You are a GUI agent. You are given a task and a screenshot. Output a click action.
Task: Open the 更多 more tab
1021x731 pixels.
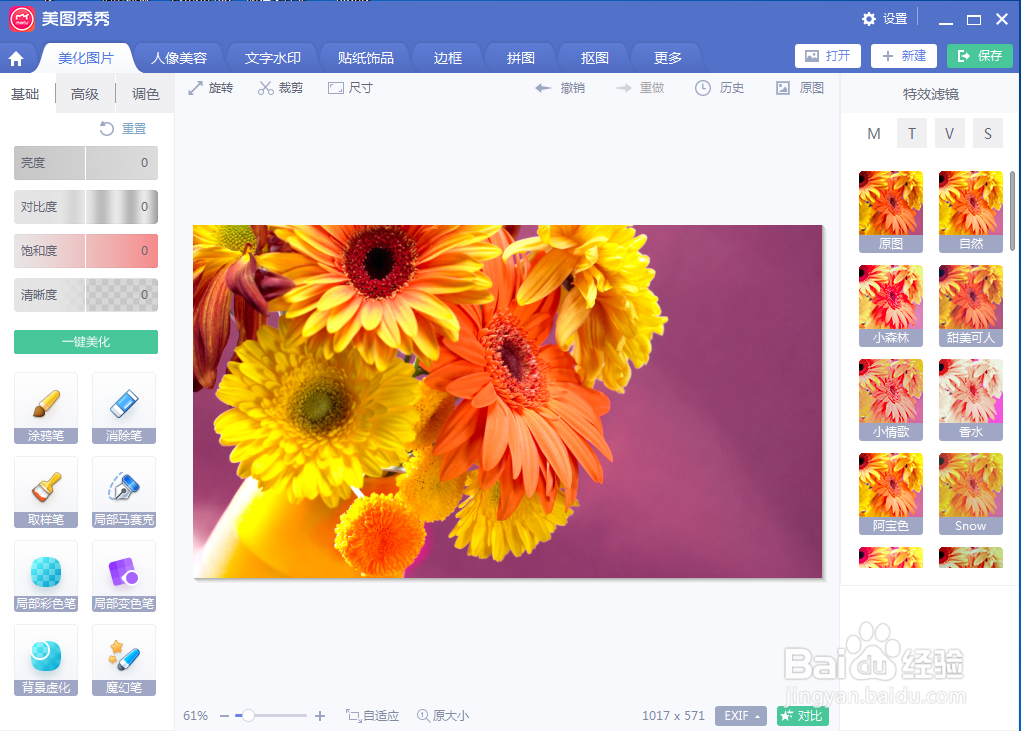click(667, 58)
